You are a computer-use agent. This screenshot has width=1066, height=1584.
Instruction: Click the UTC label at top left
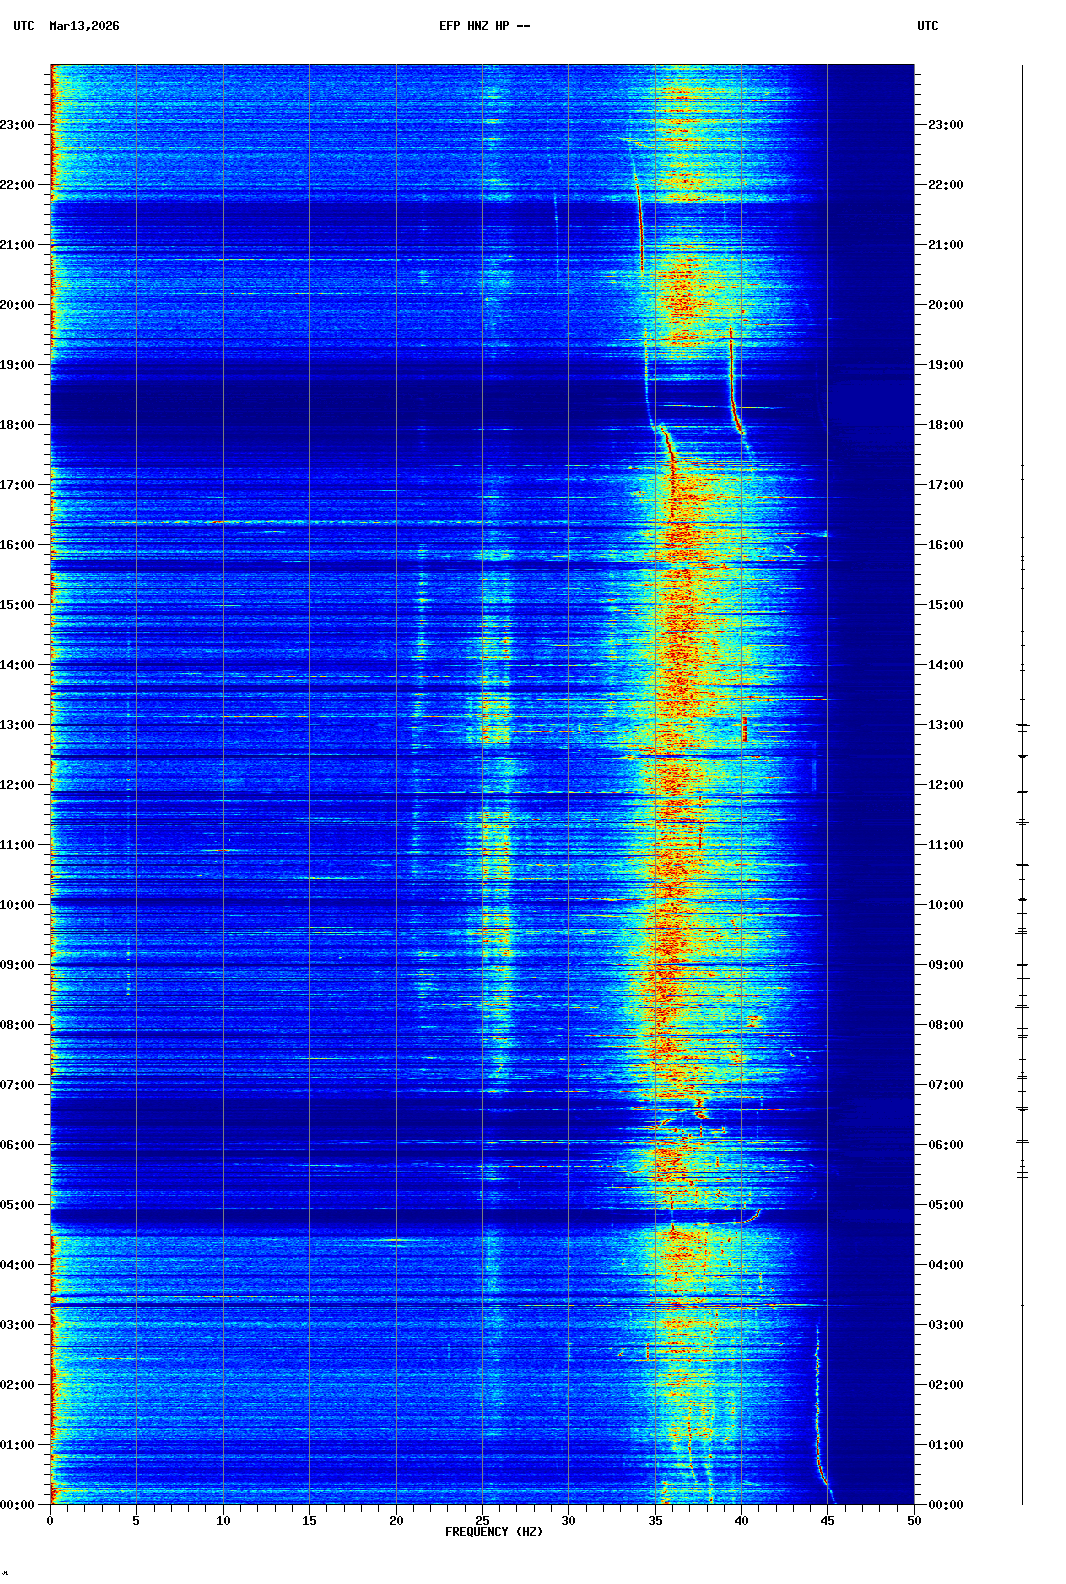24,26
